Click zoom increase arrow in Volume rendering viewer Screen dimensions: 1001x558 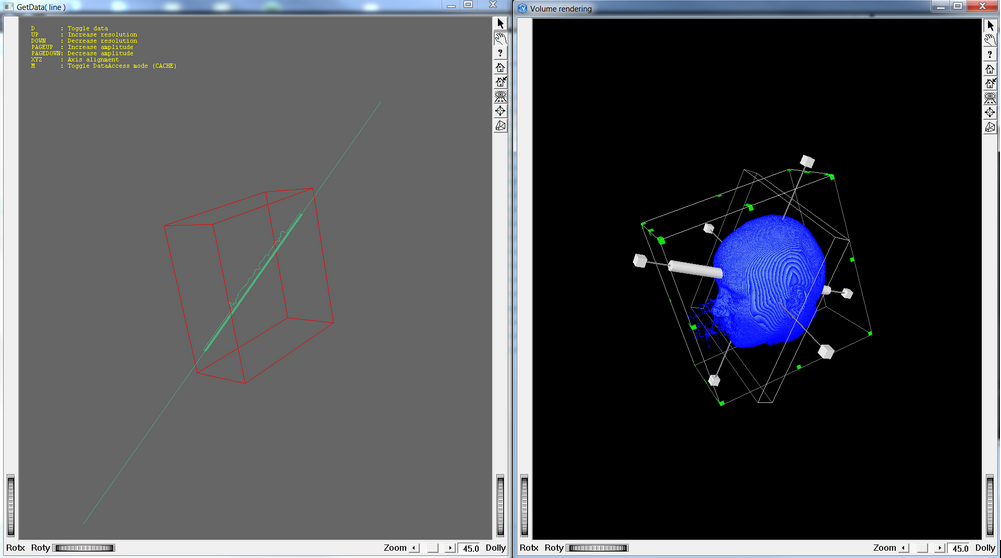coord(940,548)
